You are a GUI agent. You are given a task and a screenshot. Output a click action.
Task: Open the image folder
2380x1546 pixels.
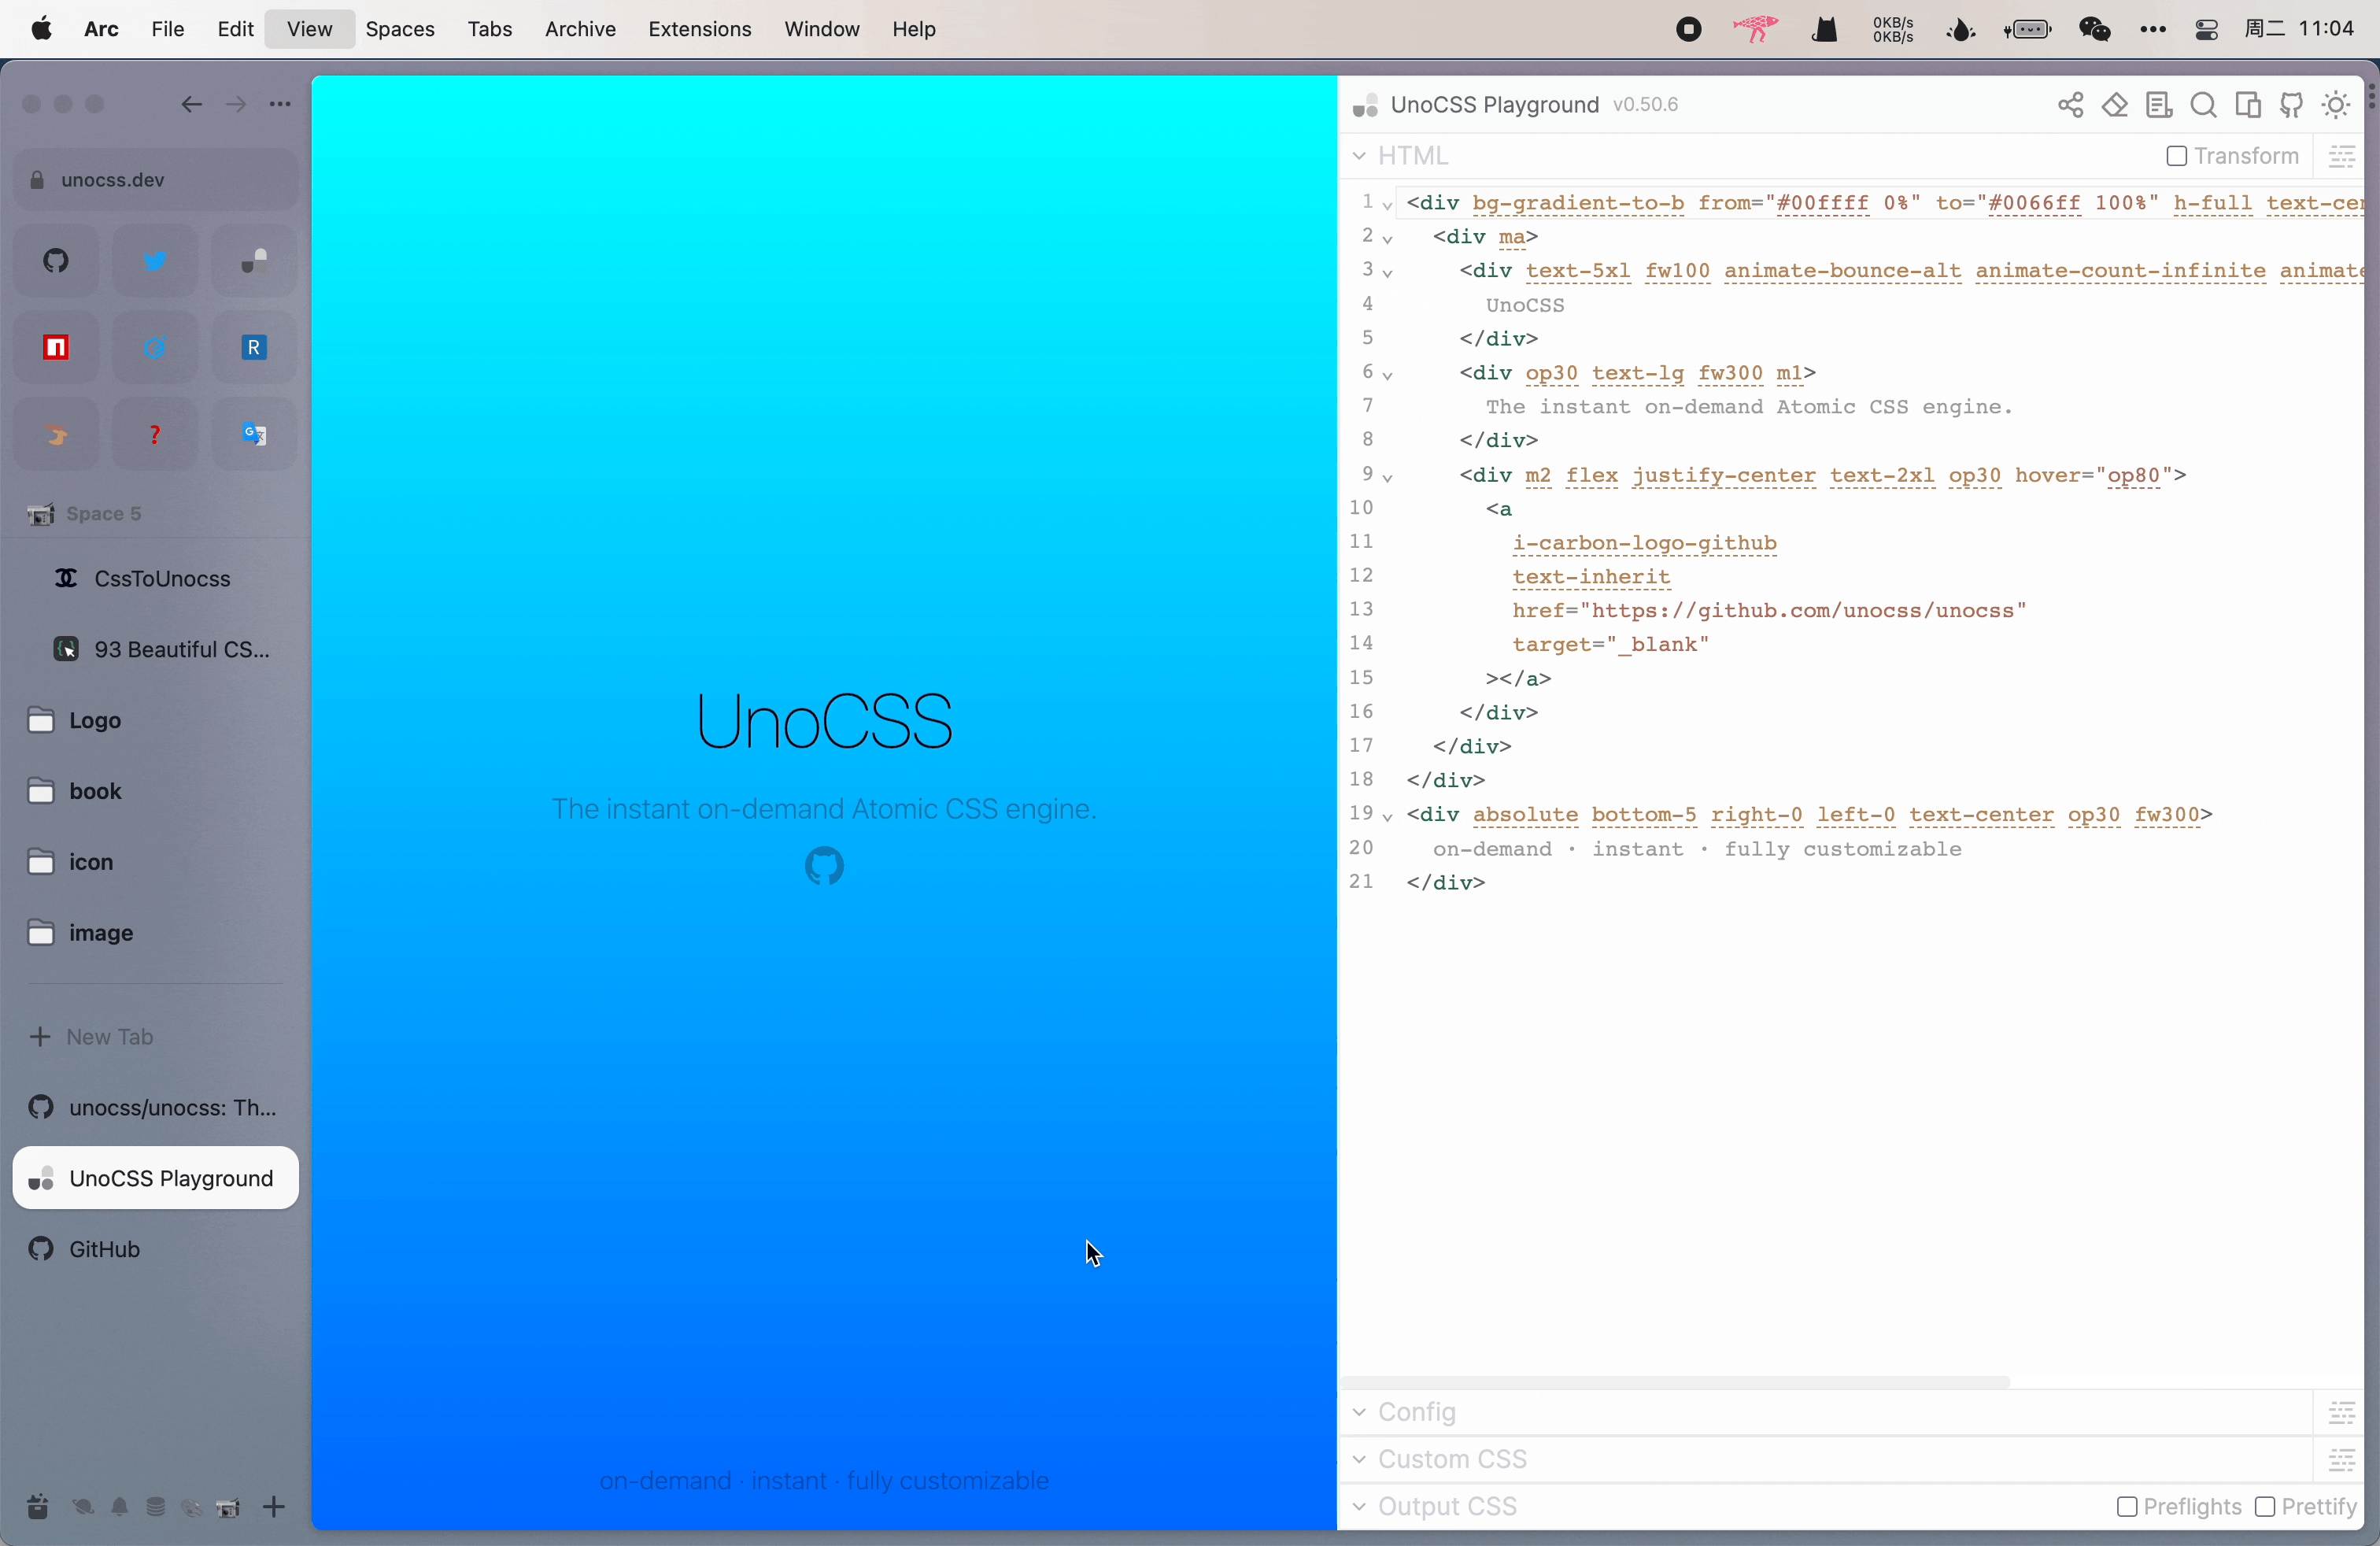[156, 933]
